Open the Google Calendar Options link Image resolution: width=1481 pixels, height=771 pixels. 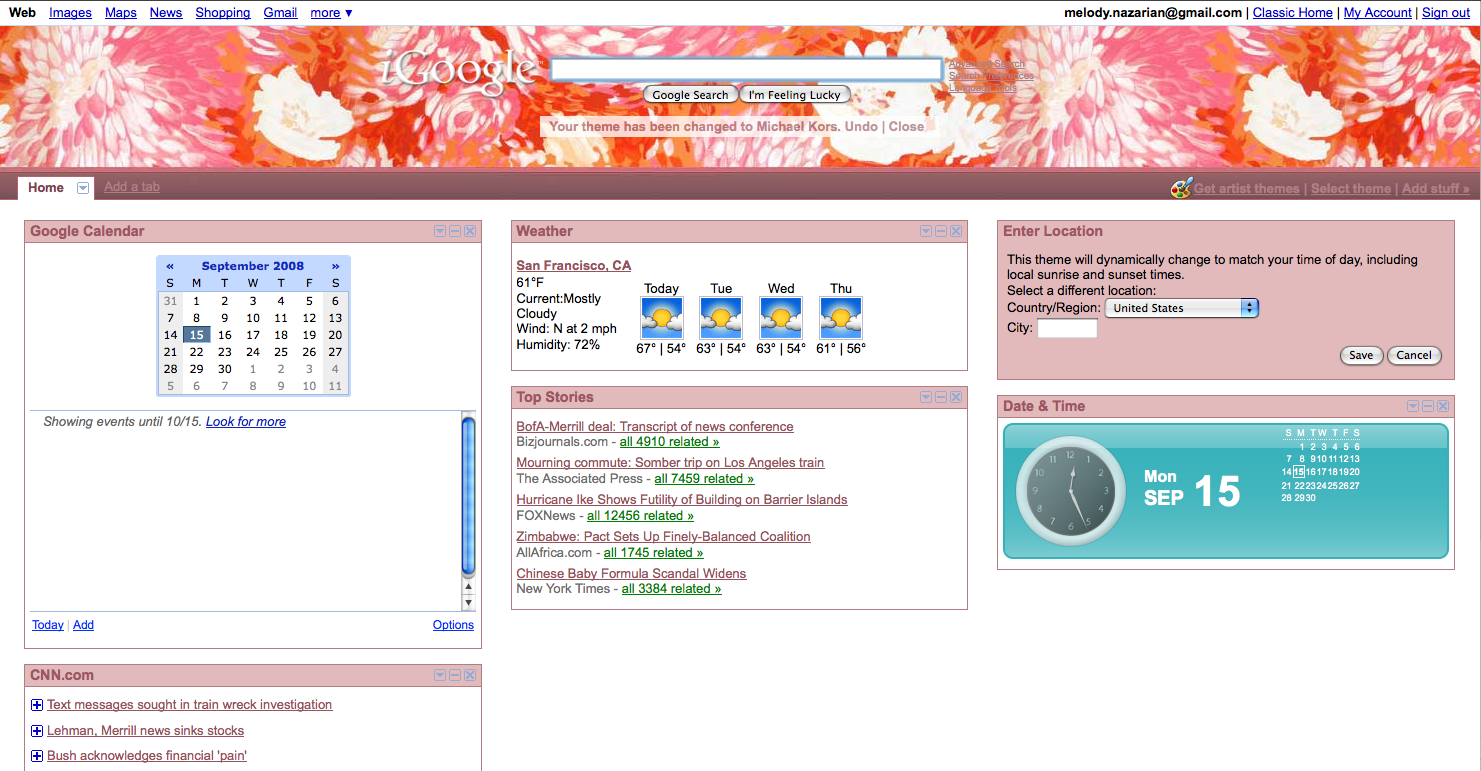click(x=453, y=625)
